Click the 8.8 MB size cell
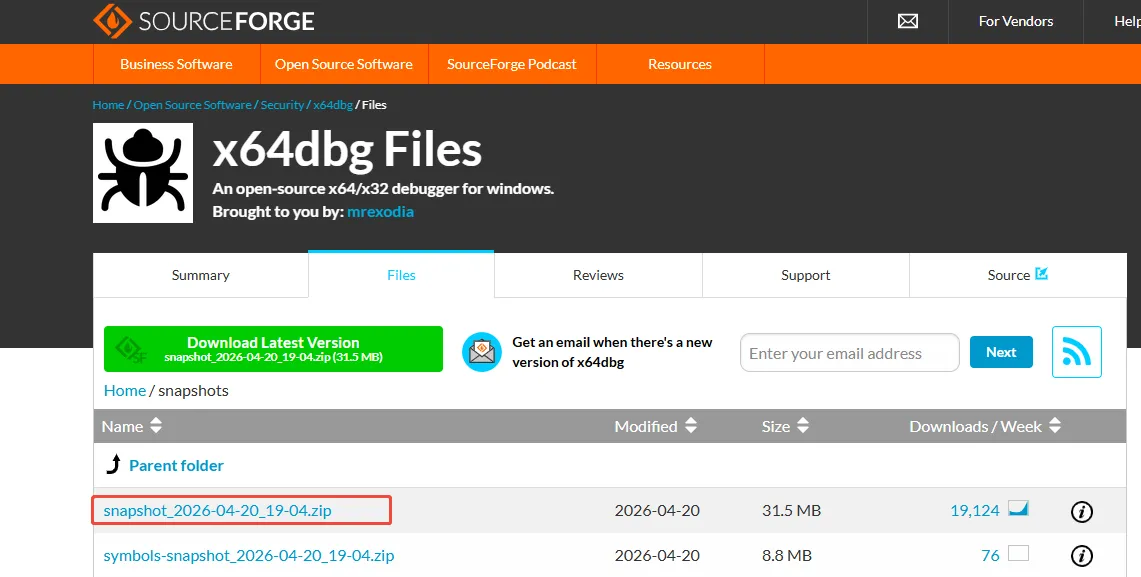This screenshot has height=577, width=1141. 787,556
